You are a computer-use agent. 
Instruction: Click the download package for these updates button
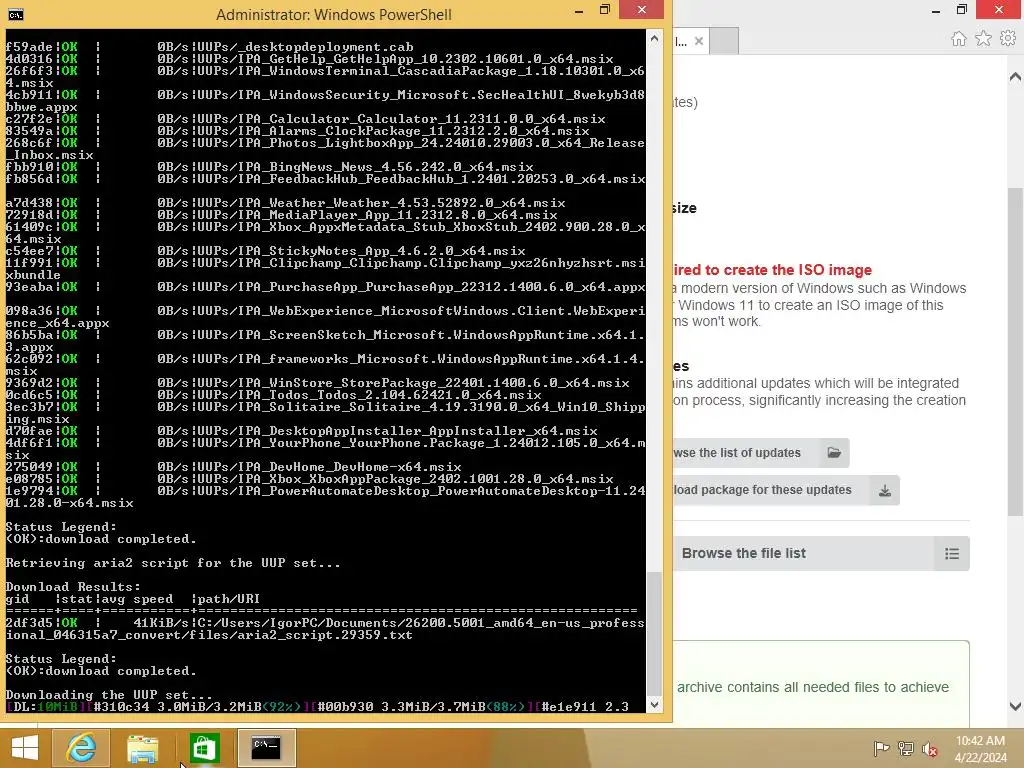pyautogui.click(x=786, y=490)
